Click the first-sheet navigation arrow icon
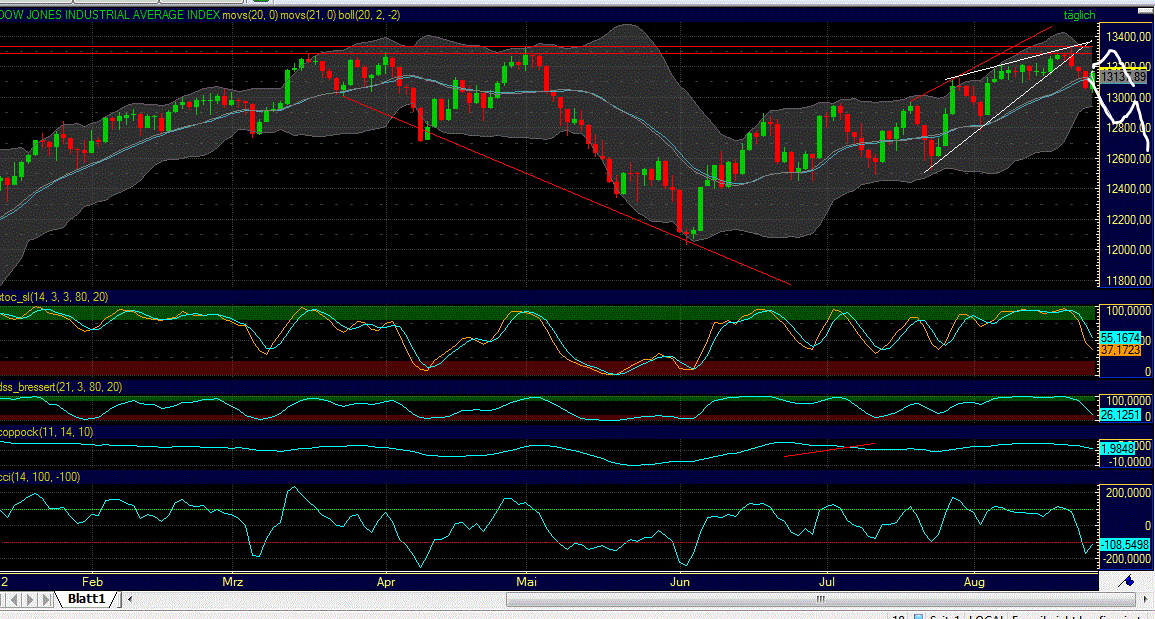This screenshot has width=1155, height=619. pos(4,599)
